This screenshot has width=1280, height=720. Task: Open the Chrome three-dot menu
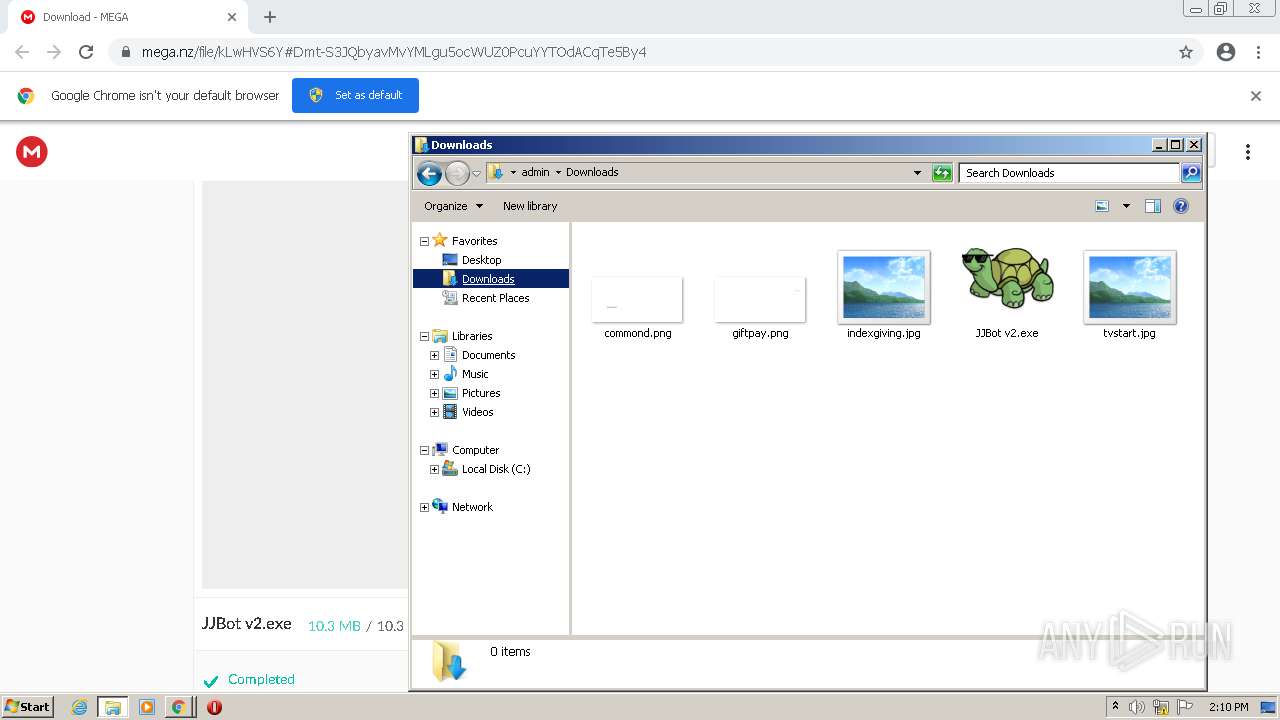pos(1258,52)
